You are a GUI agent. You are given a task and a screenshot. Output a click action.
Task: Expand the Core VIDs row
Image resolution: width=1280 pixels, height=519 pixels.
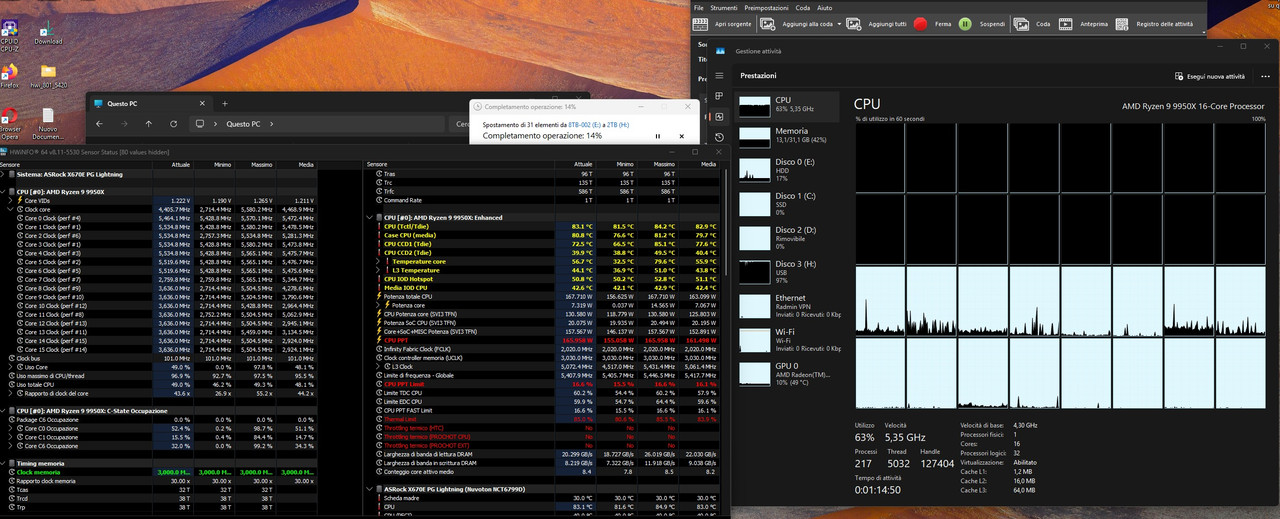tap(11, 200)
